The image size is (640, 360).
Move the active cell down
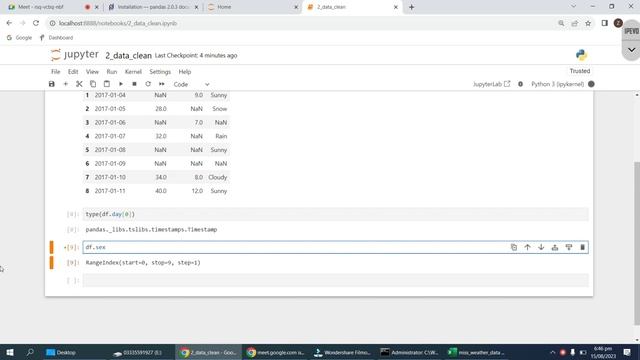coord(541,247)
